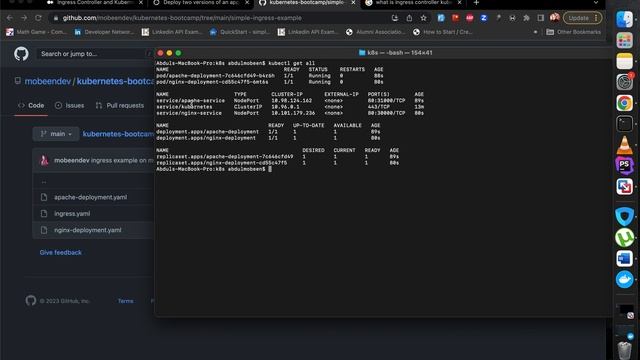
Task: Click service/apache-service text in terminal
Action: pyautogui.click(x=190, y=100)
